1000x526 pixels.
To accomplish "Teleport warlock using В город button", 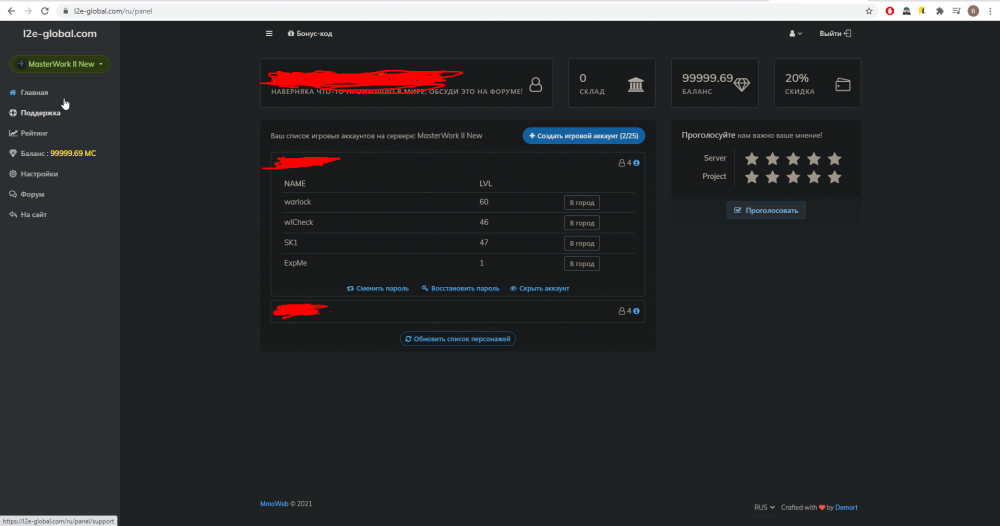I will (581, 202).
